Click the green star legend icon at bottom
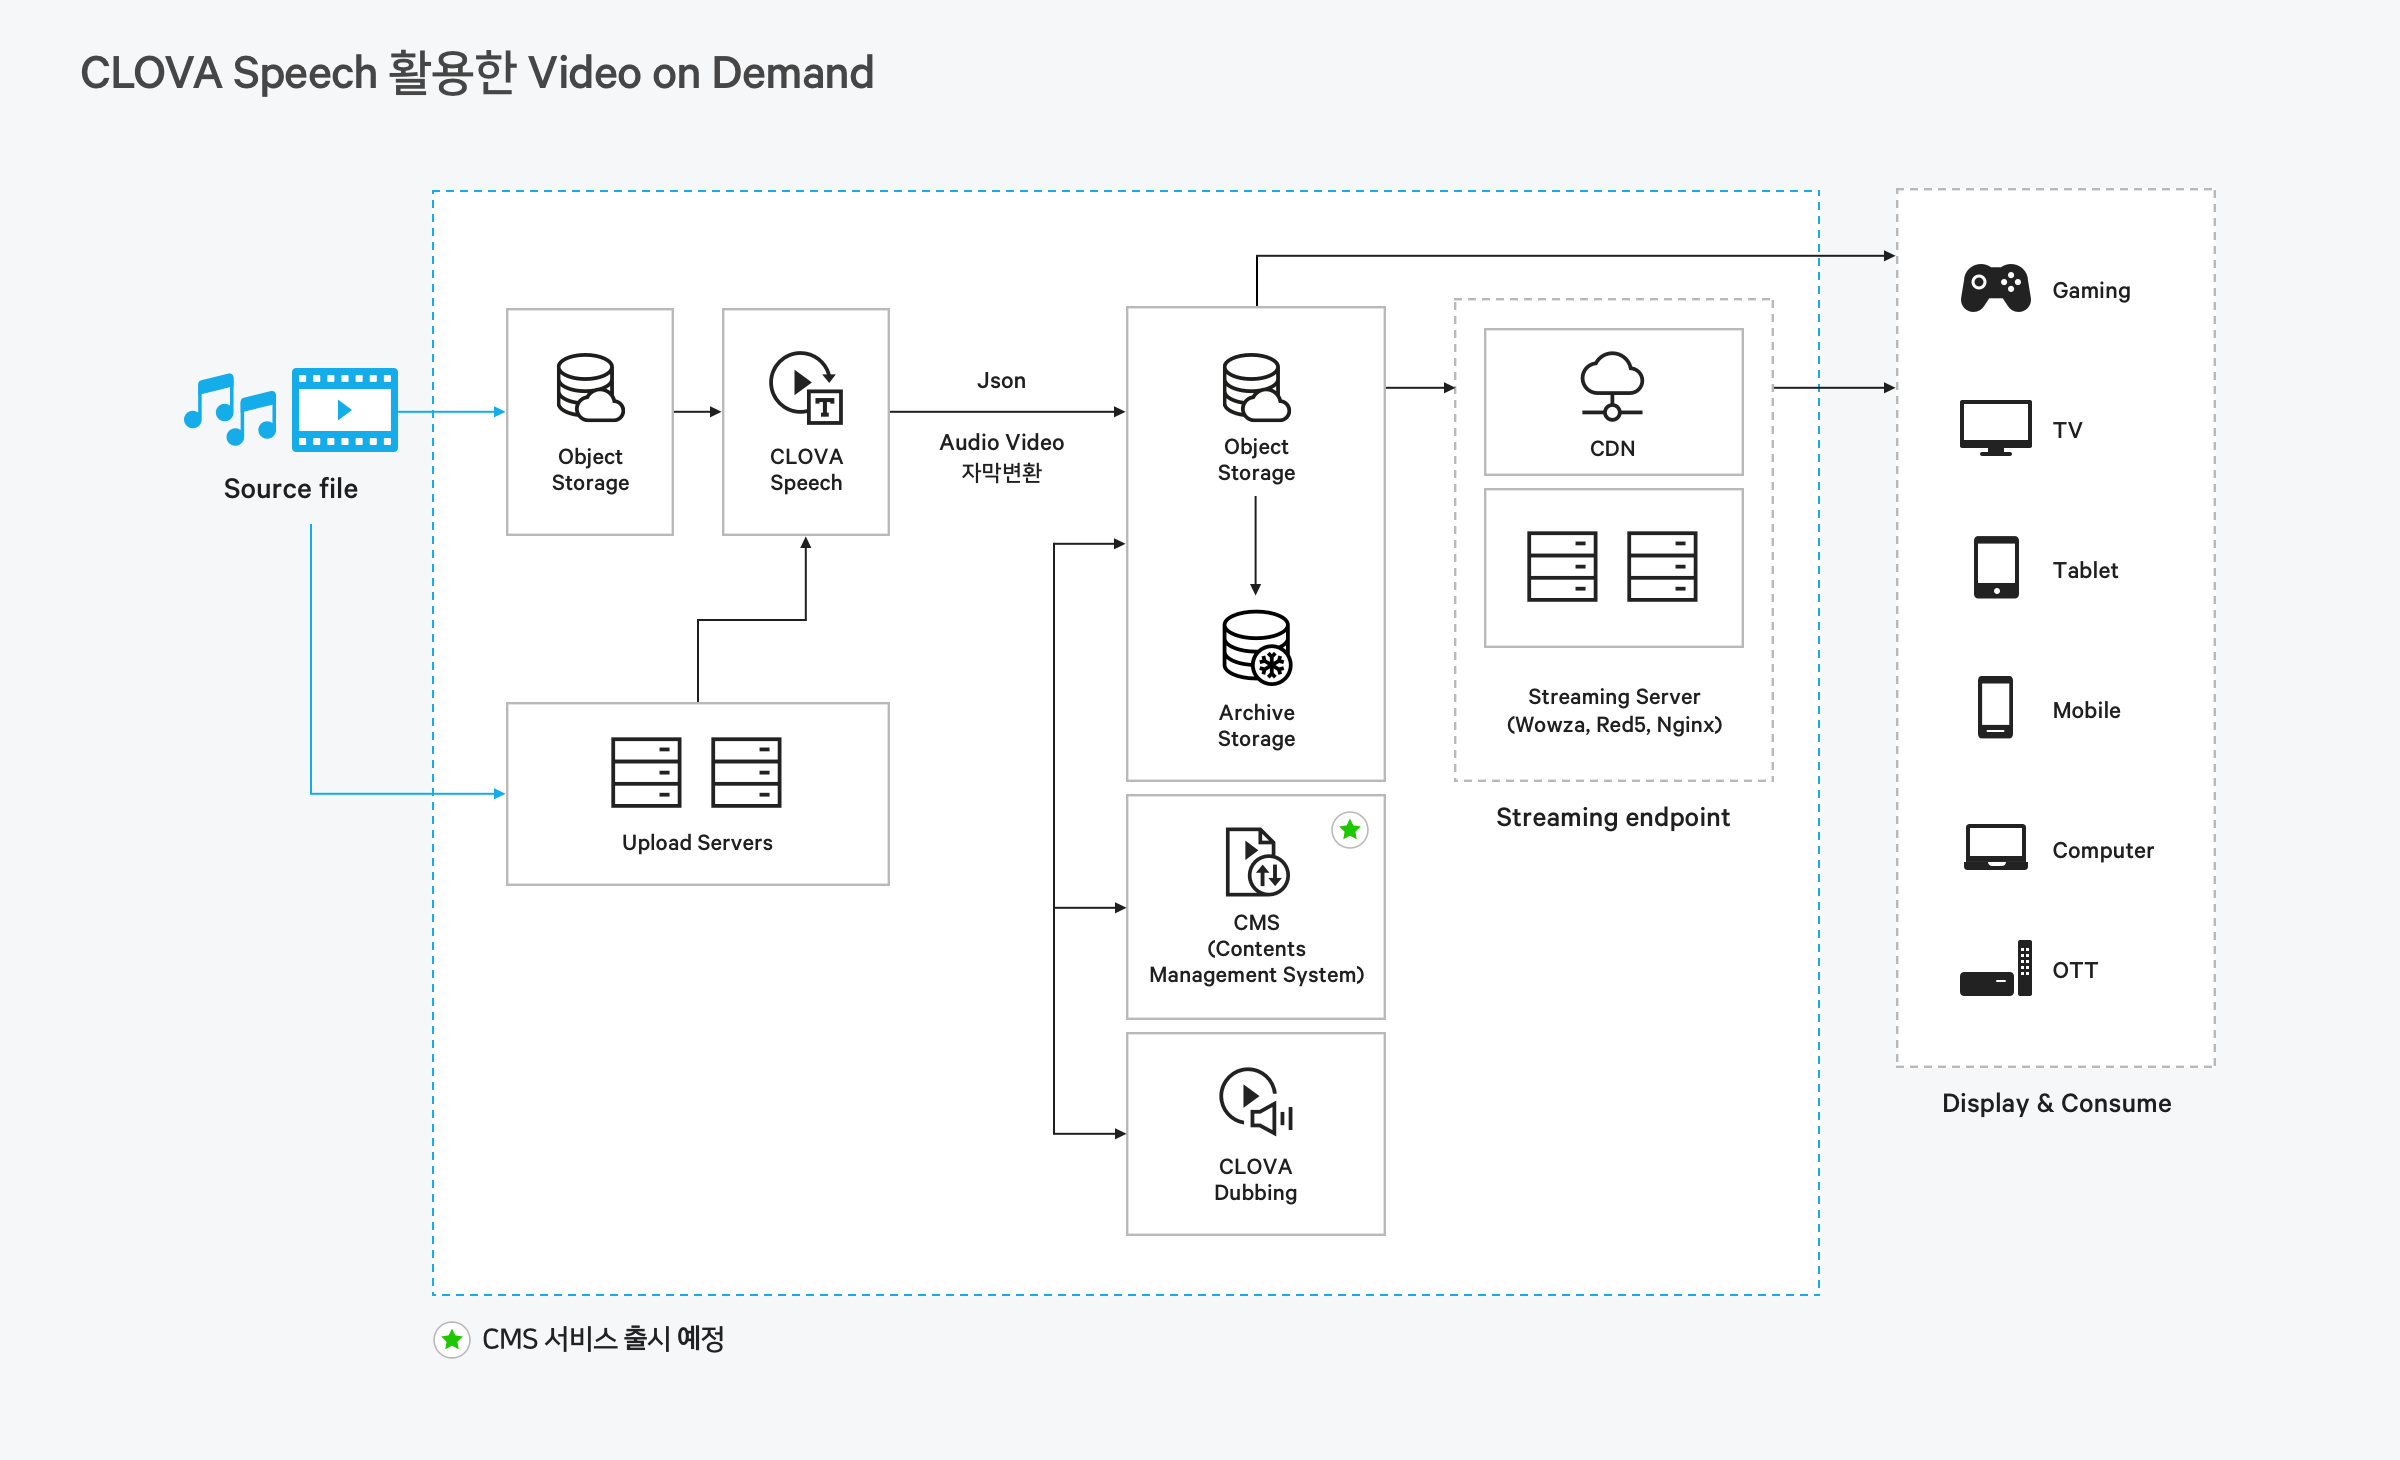 452,1339
